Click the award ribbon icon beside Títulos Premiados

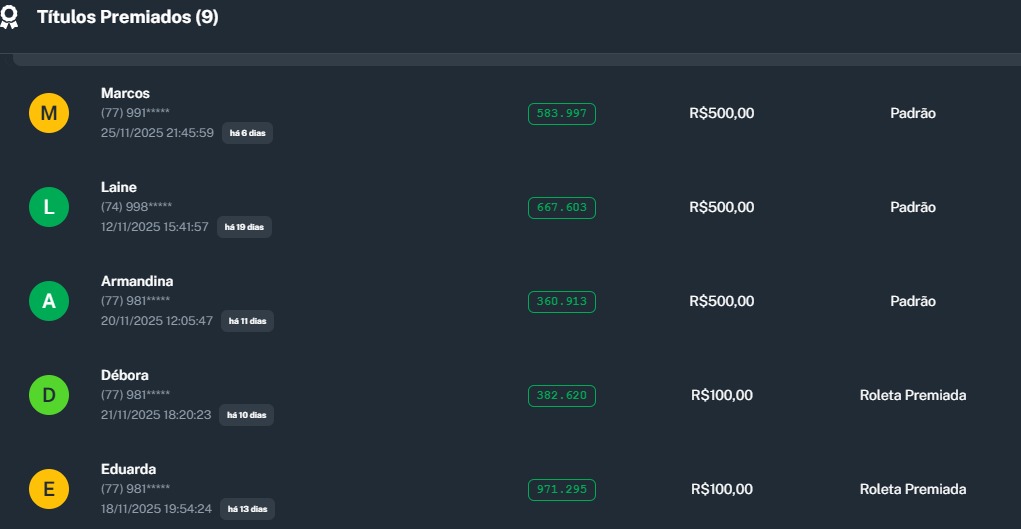point(10,17)
